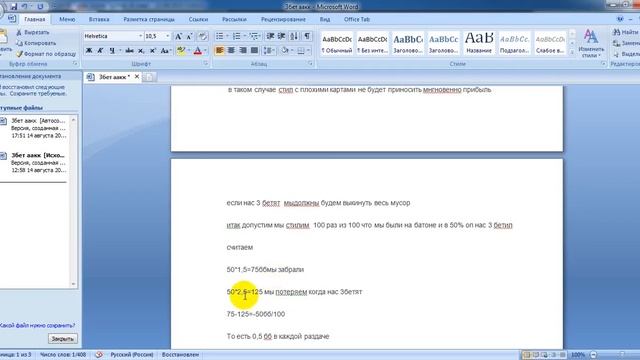The image size is (640, 360).
Task: Click the Sort (A-Z) icon
Action: pyautogui.click(x=294, y=37)
